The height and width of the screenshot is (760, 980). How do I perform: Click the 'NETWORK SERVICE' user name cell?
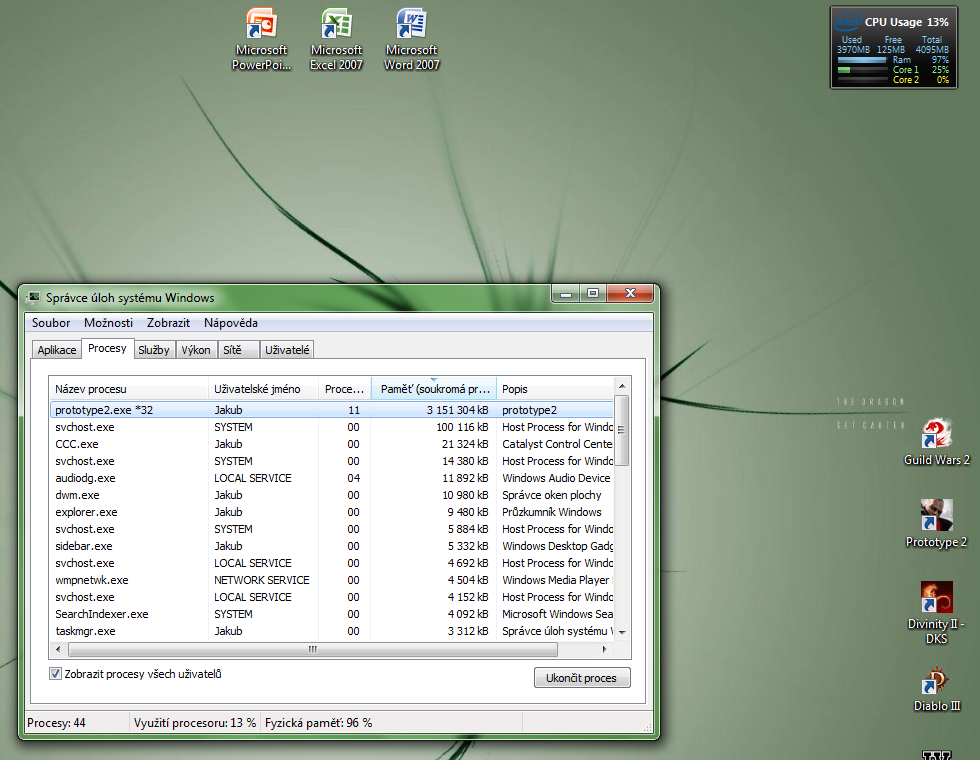pos(262,580)
